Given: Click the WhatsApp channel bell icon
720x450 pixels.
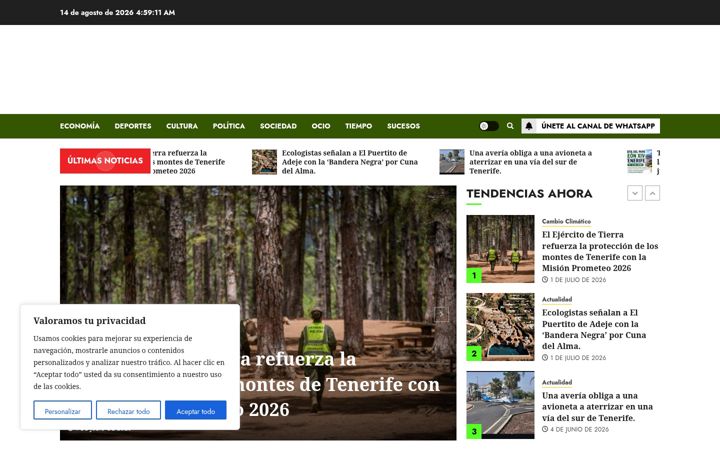Looking at the screenshot, I should click(529, 126).
